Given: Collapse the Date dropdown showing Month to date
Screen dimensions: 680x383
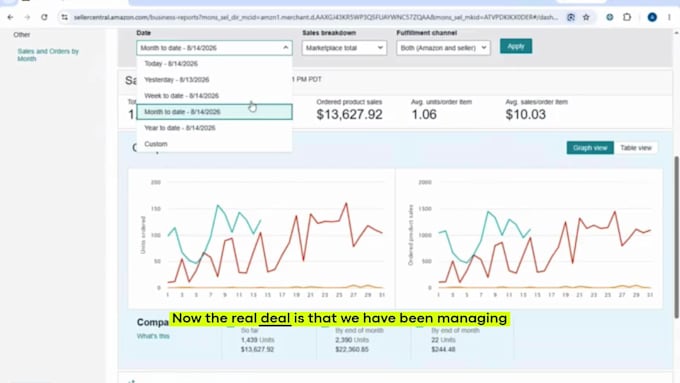Looking at the screenshot, I should click(x=214, y=48).
